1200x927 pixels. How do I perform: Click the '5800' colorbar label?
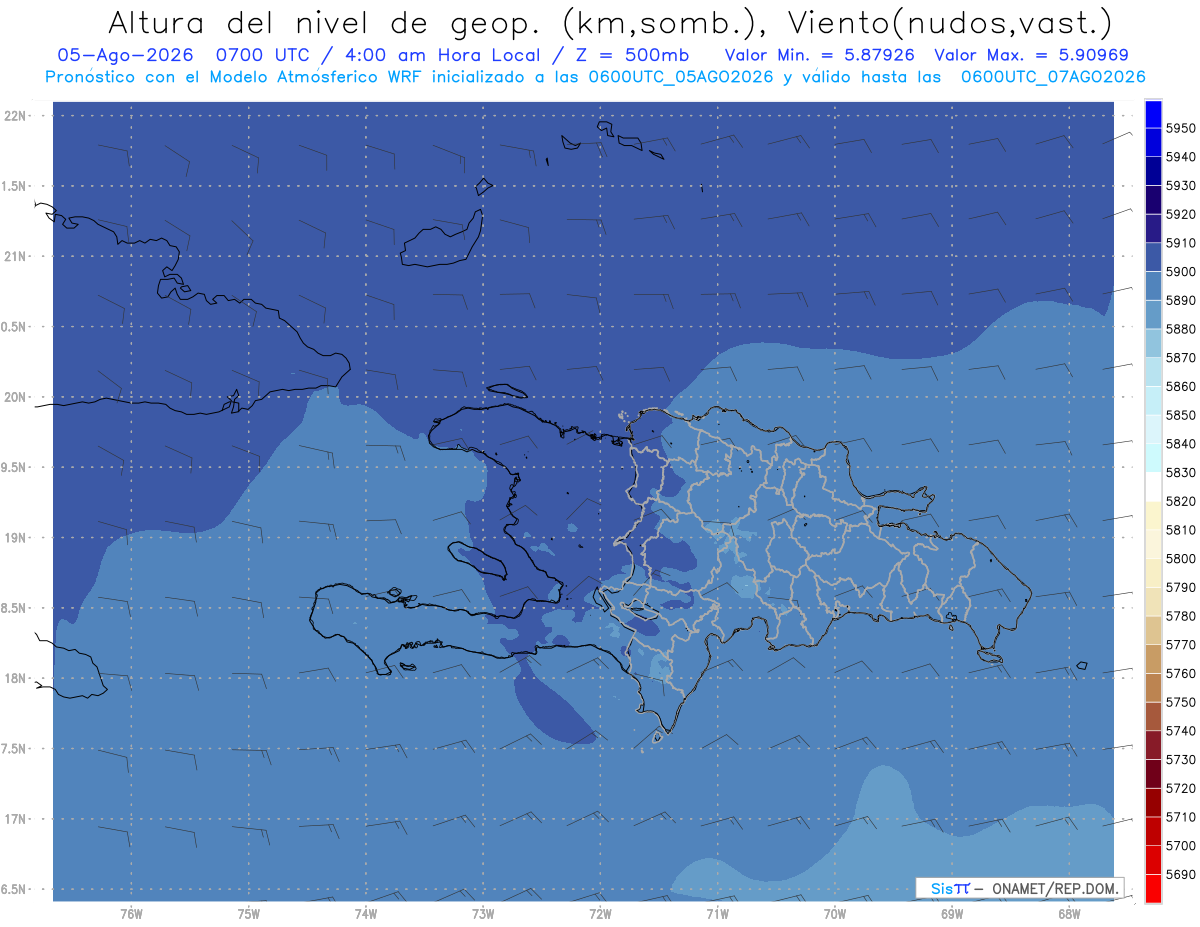point(1181,559)
